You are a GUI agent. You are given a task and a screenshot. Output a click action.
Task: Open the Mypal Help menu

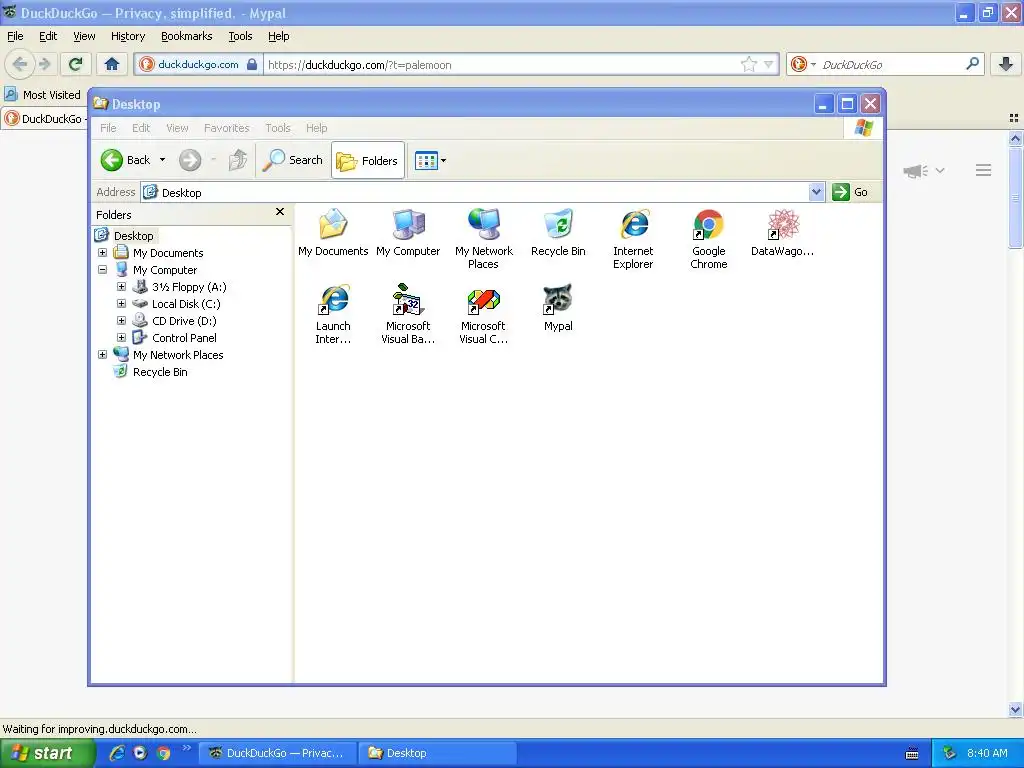(x=279, y=37)
